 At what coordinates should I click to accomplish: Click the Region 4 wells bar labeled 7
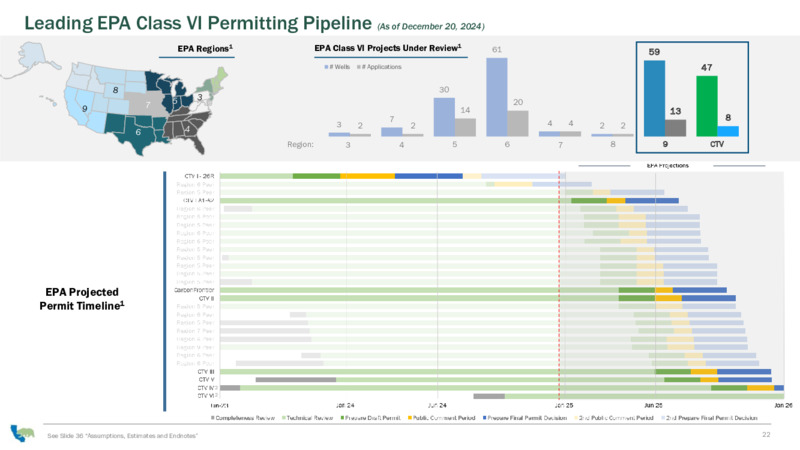pyautogui.click(x=391, y=132)
